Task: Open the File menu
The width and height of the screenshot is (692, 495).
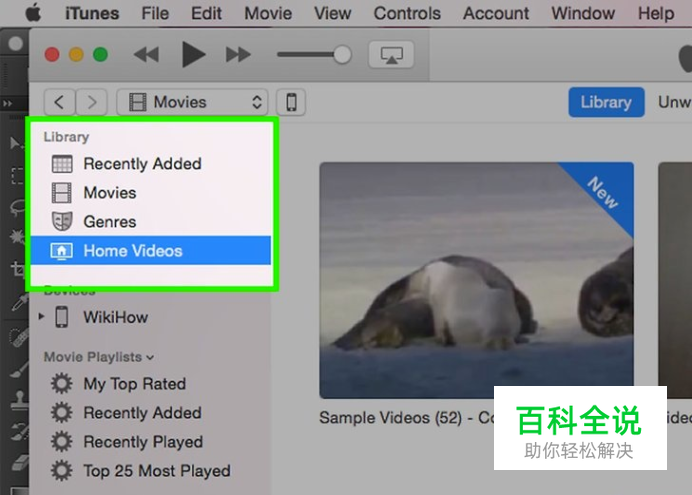Action: [155, 13]
